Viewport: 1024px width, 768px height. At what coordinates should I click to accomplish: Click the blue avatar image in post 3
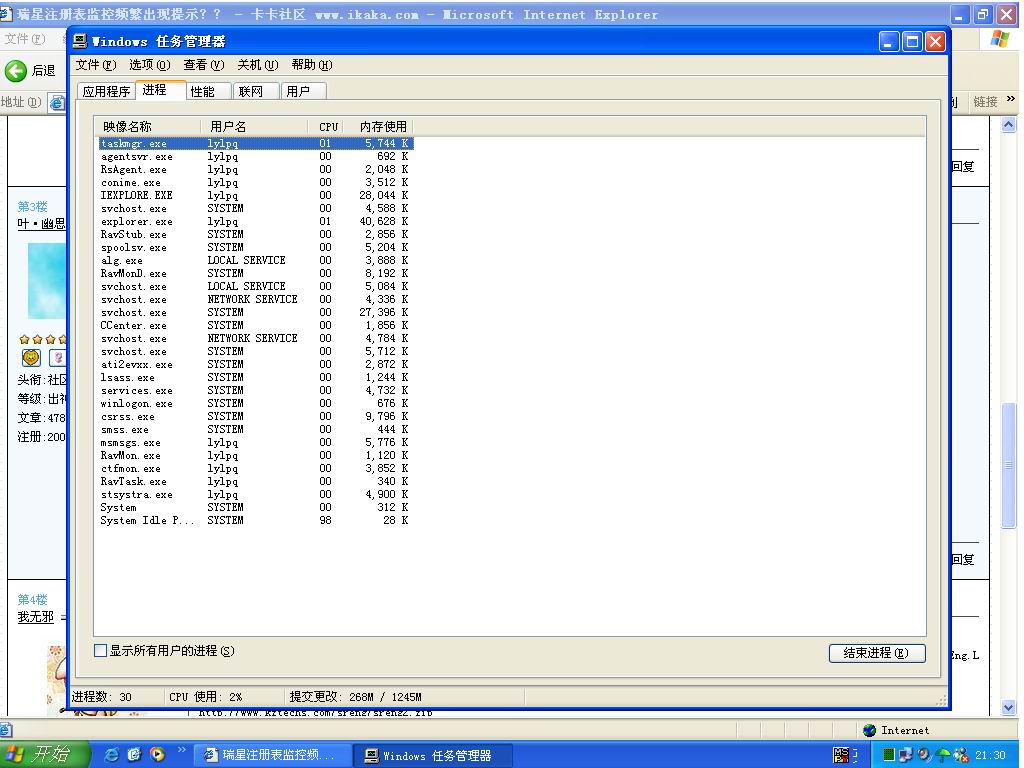point(46,281)
